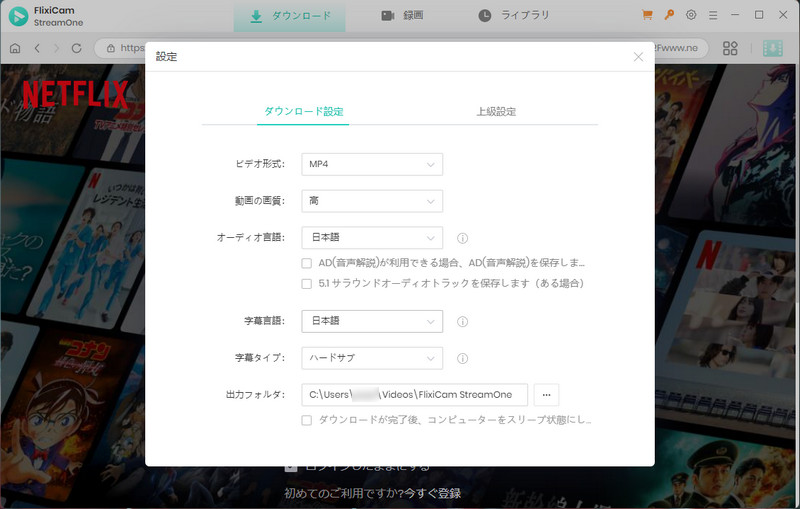Switch to 上級設定 tab
This screenshot has width=800, height=509.
point(496,111)
